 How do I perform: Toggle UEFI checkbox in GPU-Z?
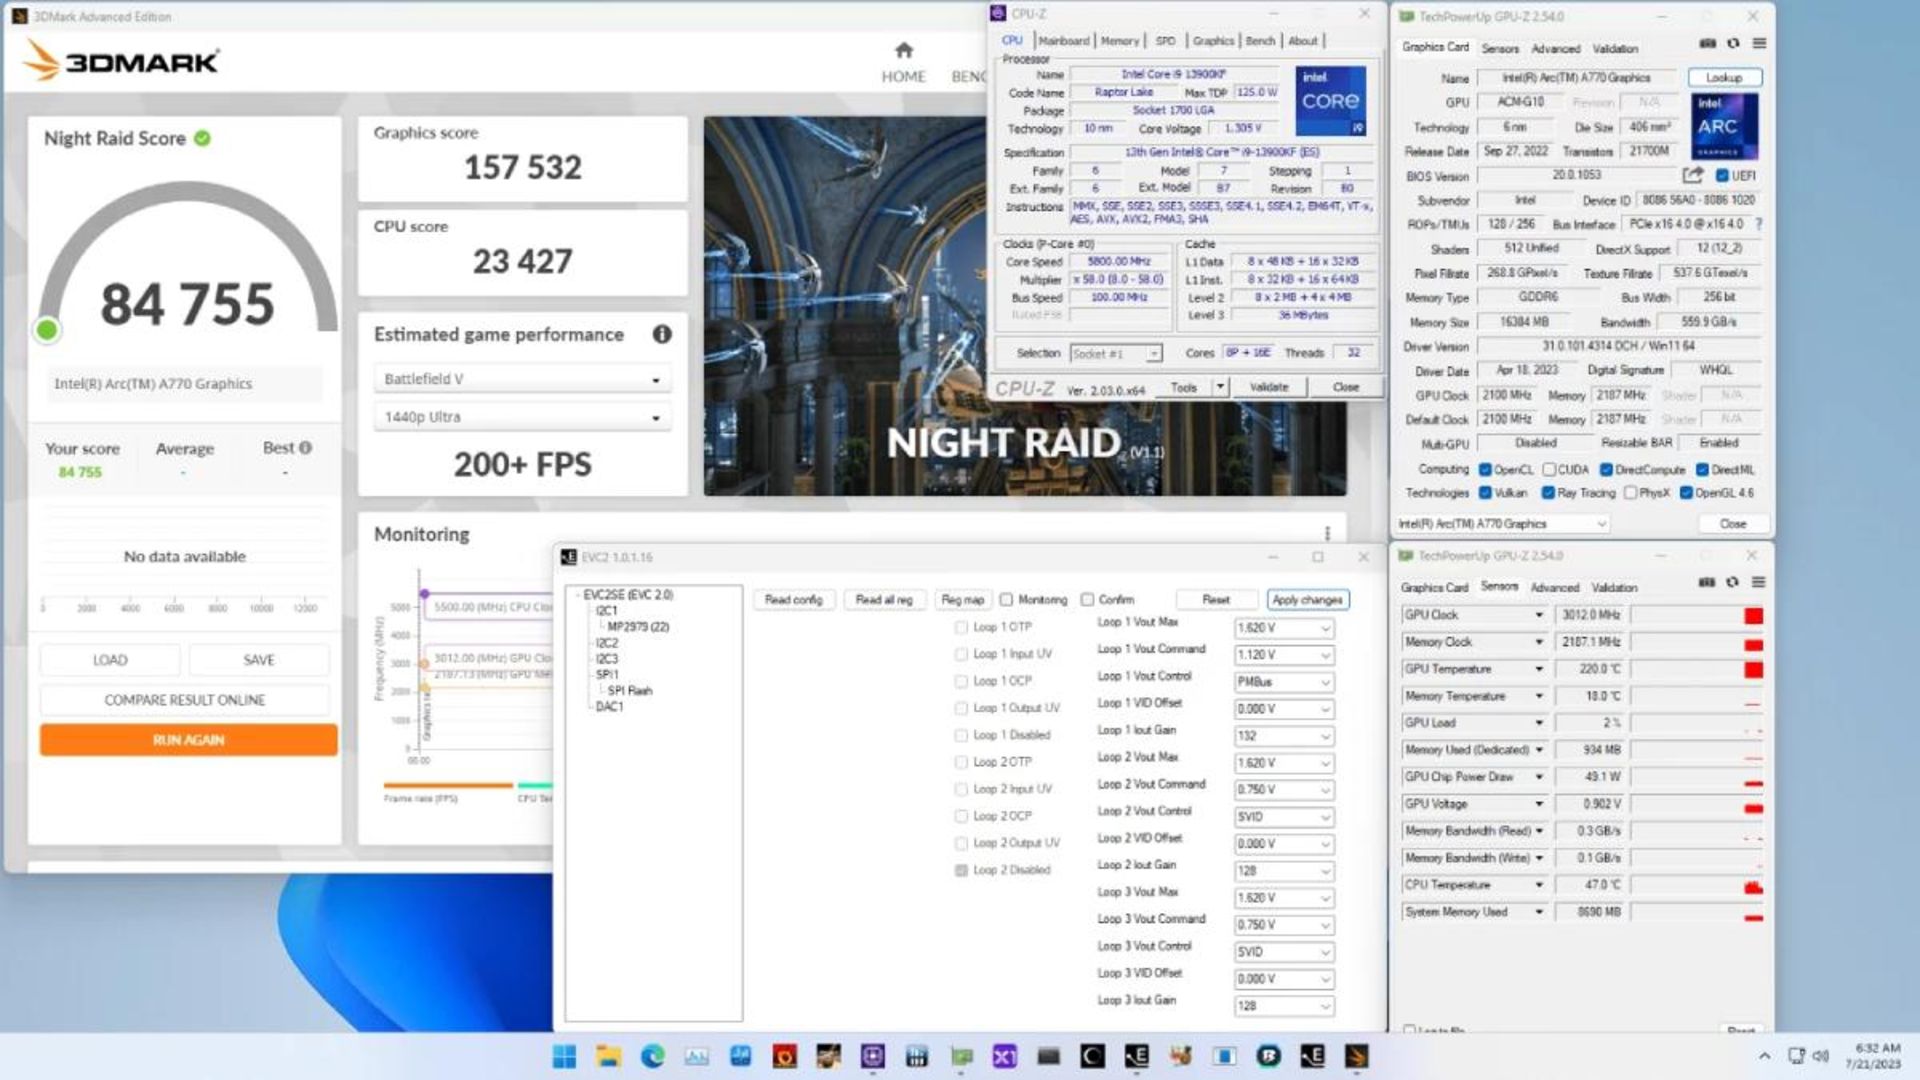click(1722, 175)
